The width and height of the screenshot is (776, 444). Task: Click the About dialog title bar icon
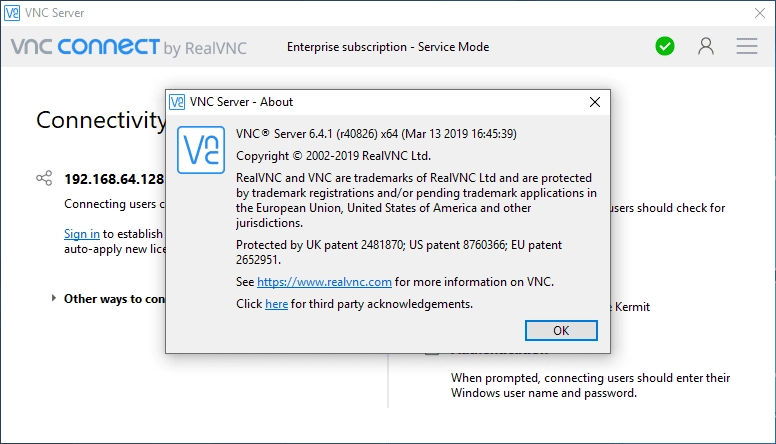tap(177, 102)
